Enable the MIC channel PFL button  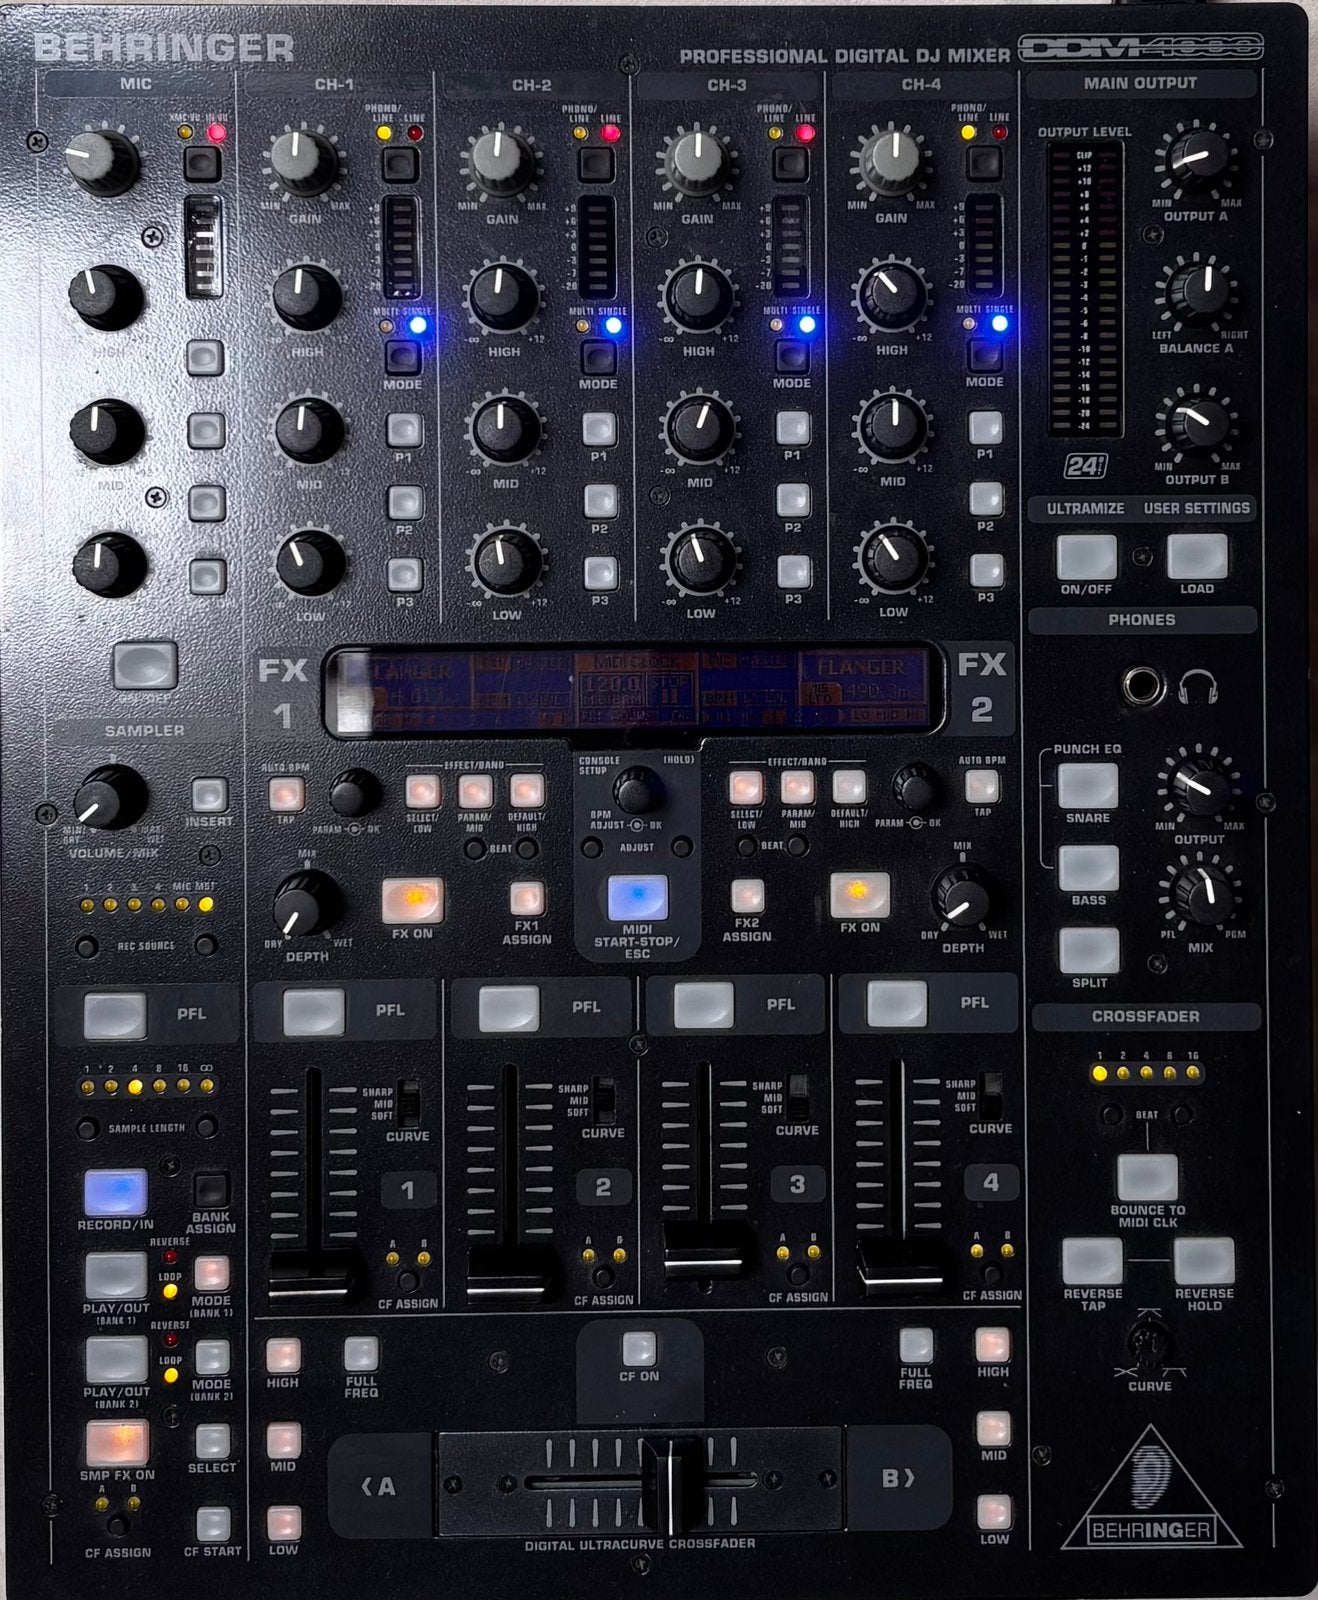tap(115, 1015)
